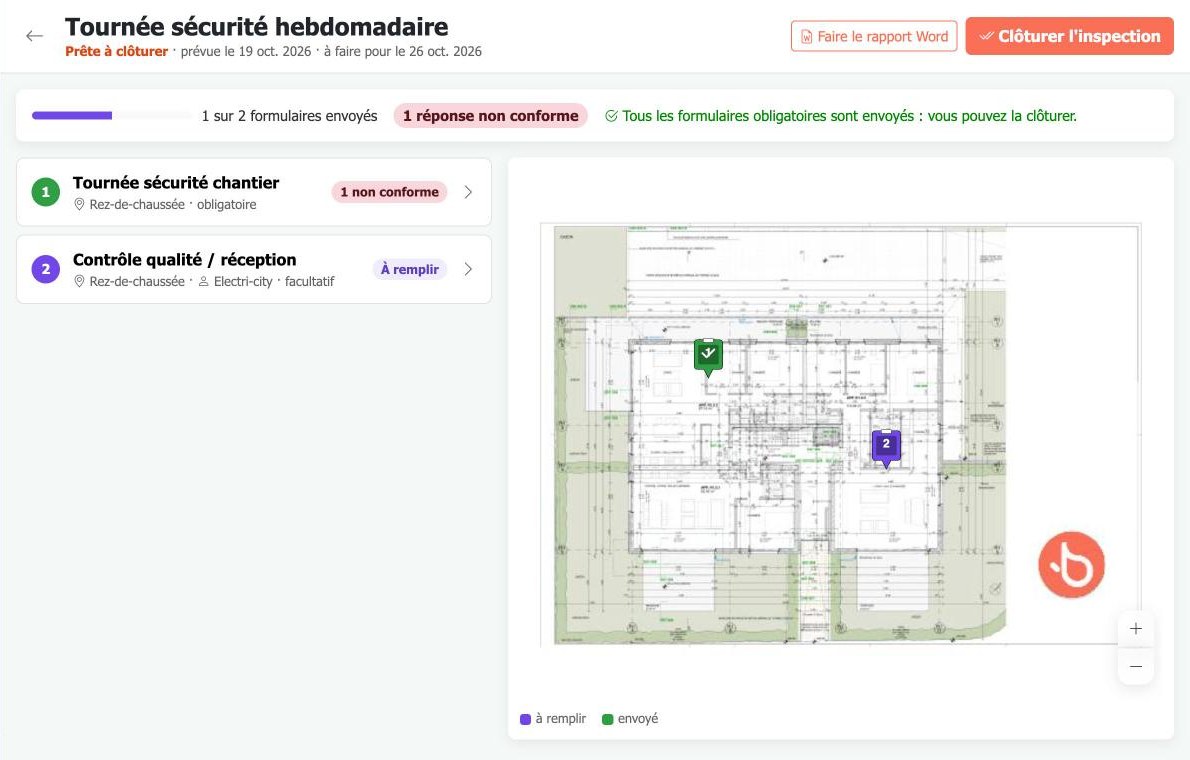Open Contrôle qualité / réception form
The image size is (1190, 760).
(x=253, y=270)
